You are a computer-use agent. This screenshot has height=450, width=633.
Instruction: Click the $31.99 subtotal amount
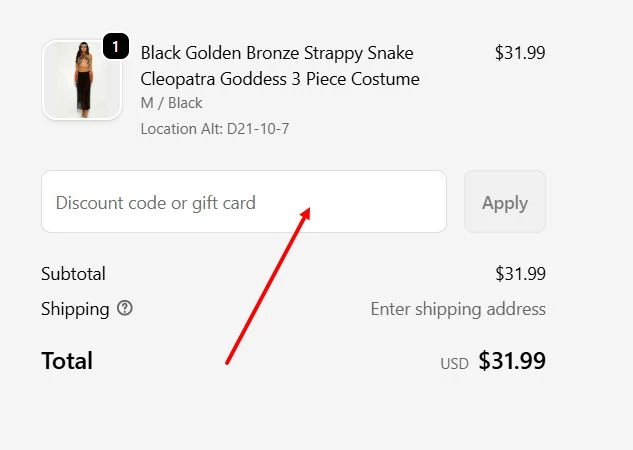point(520,274)
